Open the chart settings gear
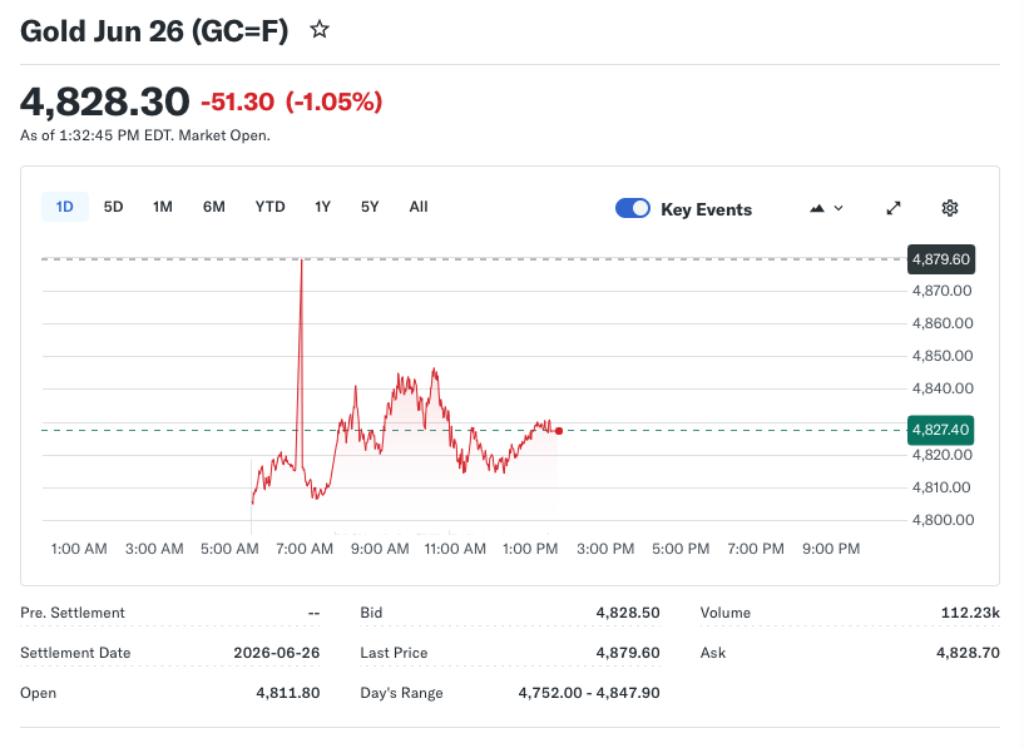Viewport: 1024px width, 748px height. pos(949,208)
